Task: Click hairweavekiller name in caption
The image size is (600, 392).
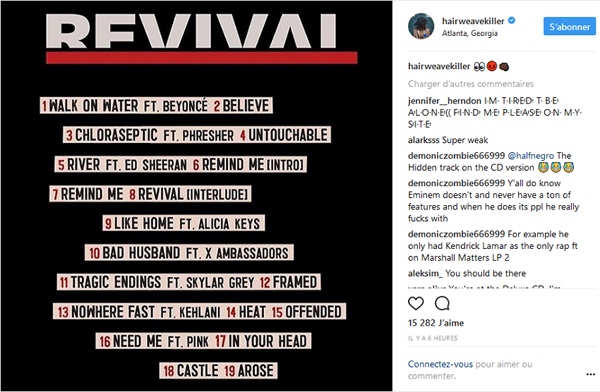Action: 439,66
